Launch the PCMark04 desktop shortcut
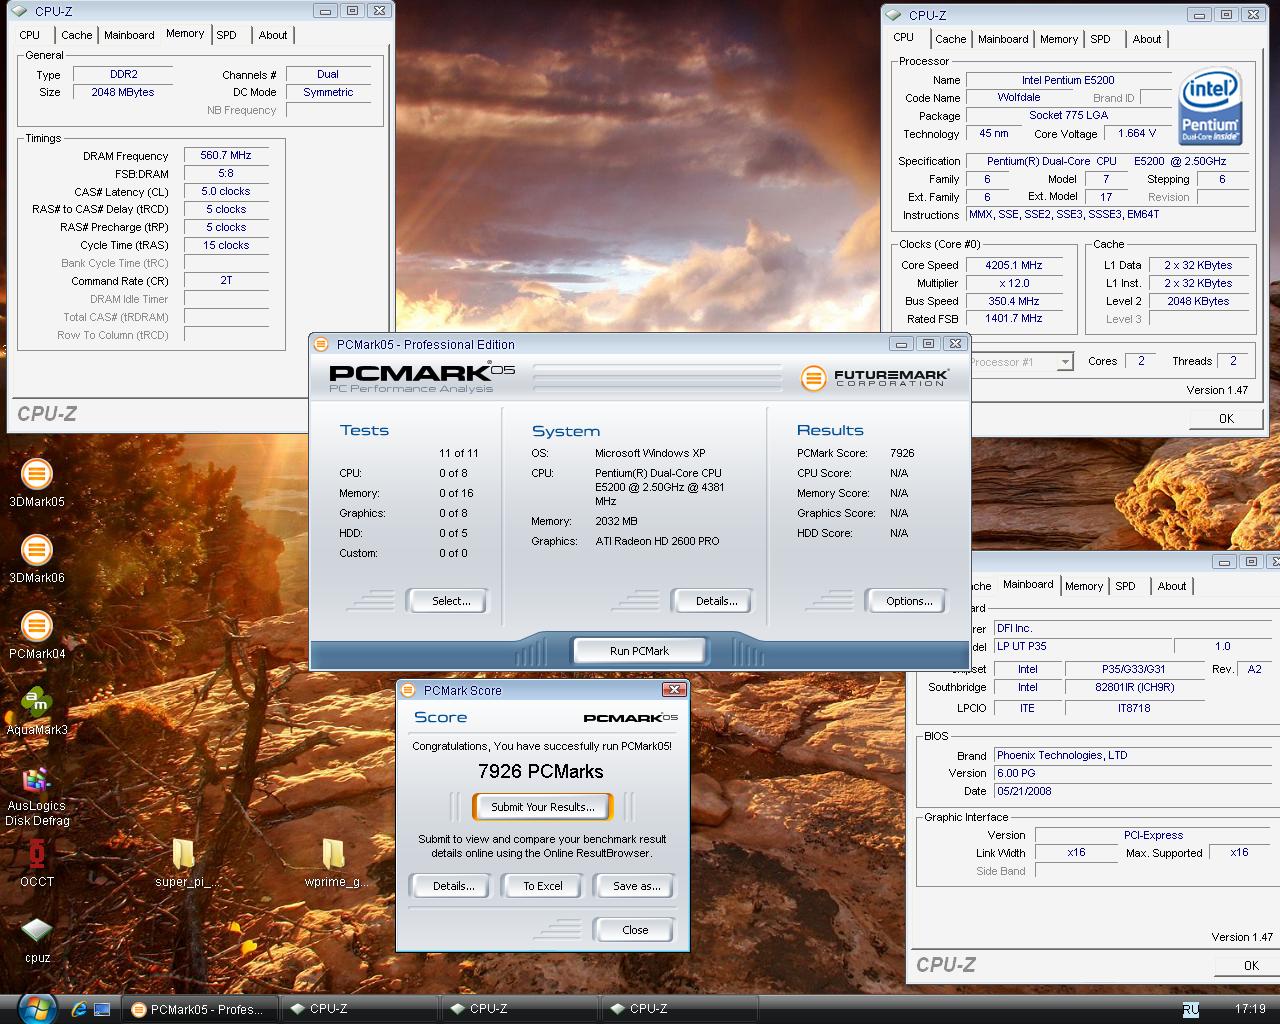 coord(36,635)
